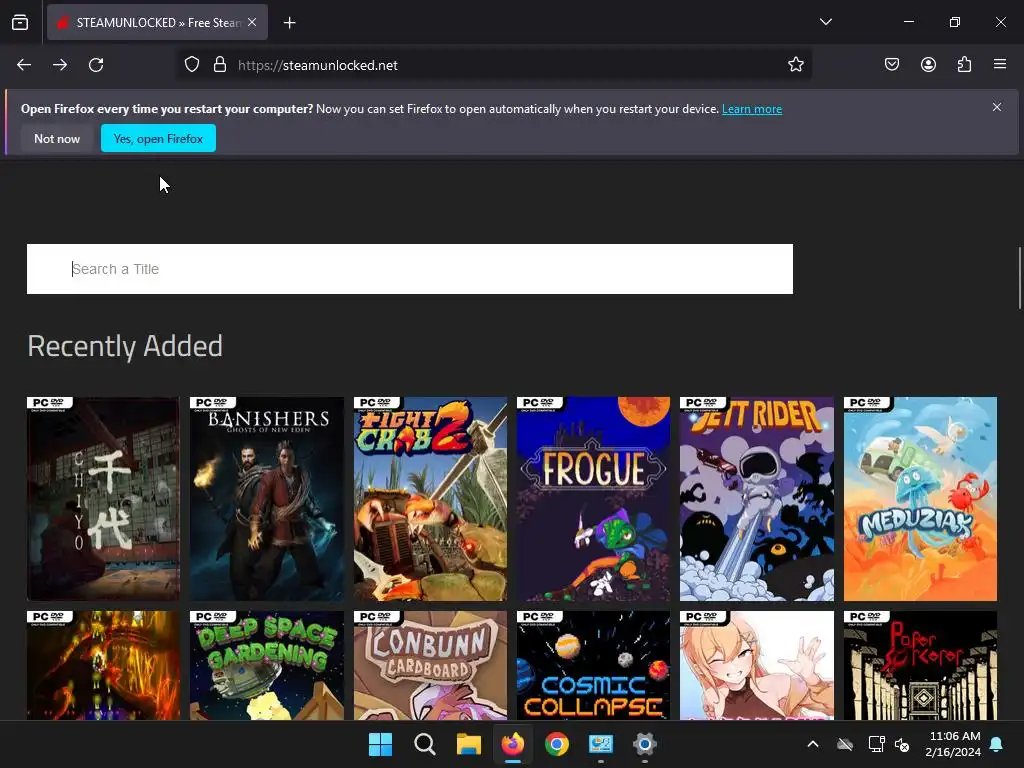Choose Not now in notification
This screenshot has height=768, width=1024.
click(x=57, y=138)
